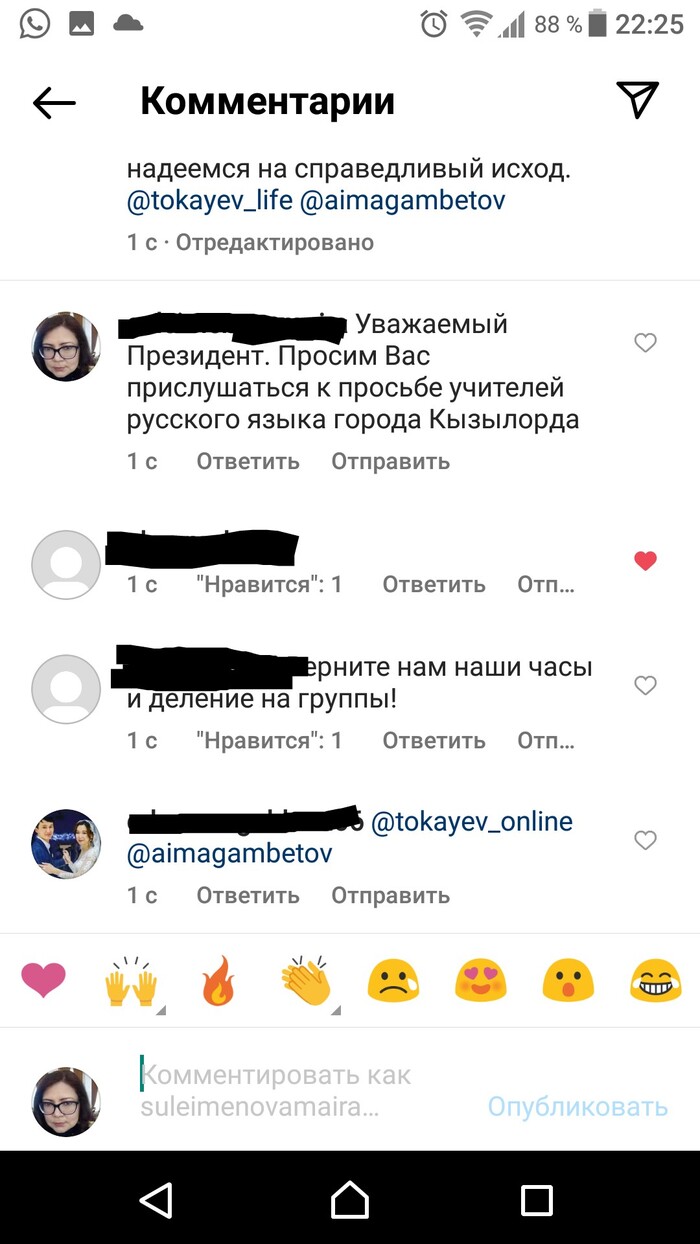Insert the clapping hands emoji
The height and width of the screenshot is (1244, 700).
click(306, 982)
